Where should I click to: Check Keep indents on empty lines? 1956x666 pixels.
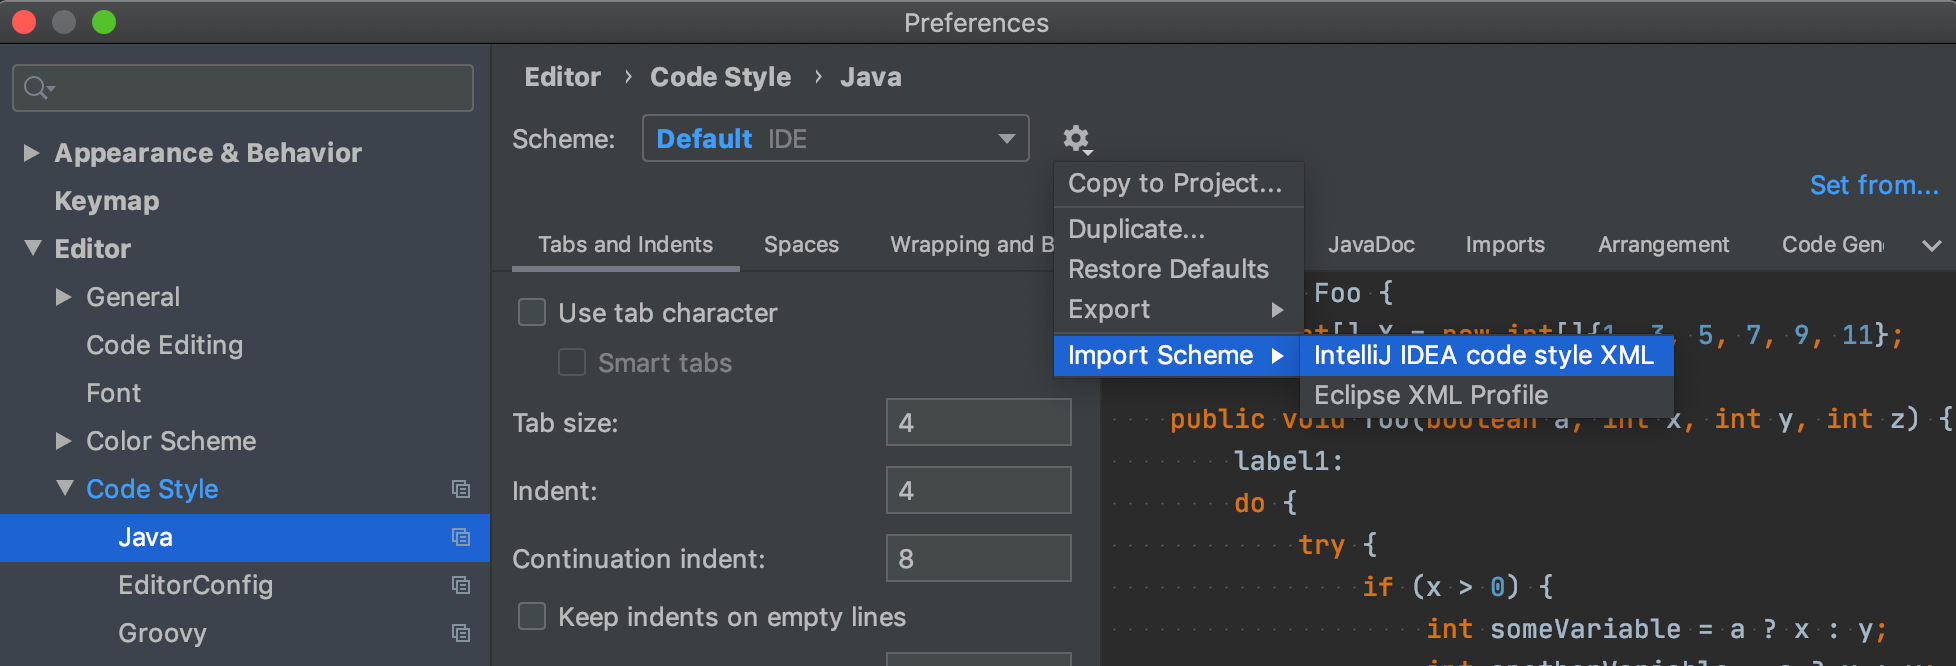click(x=532, y=617)
